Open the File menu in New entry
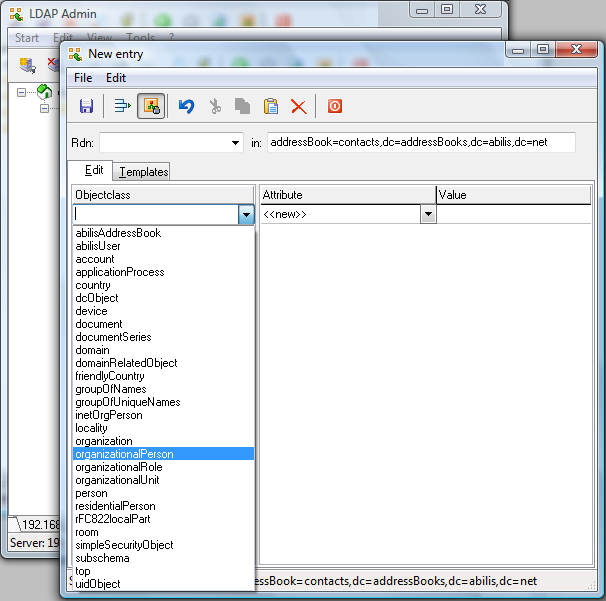The height and width of the screenshot is (601, 606). pos(83,78)
